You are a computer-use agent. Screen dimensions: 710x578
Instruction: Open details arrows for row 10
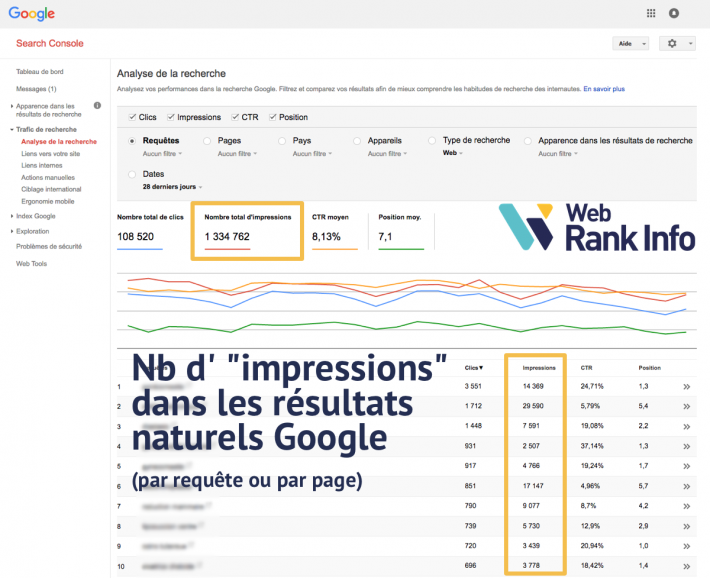tap(686, 566)
